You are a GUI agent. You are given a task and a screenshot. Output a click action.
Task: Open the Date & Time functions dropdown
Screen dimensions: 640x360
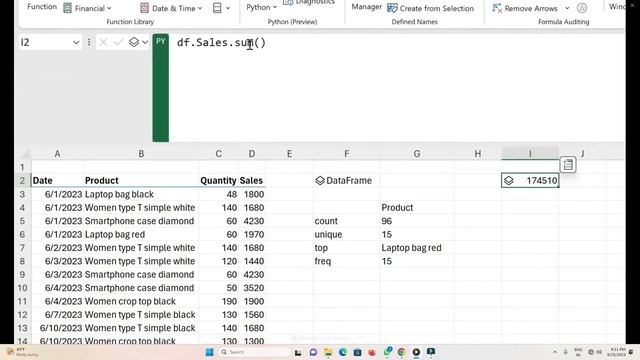click(x=171, y=8)
